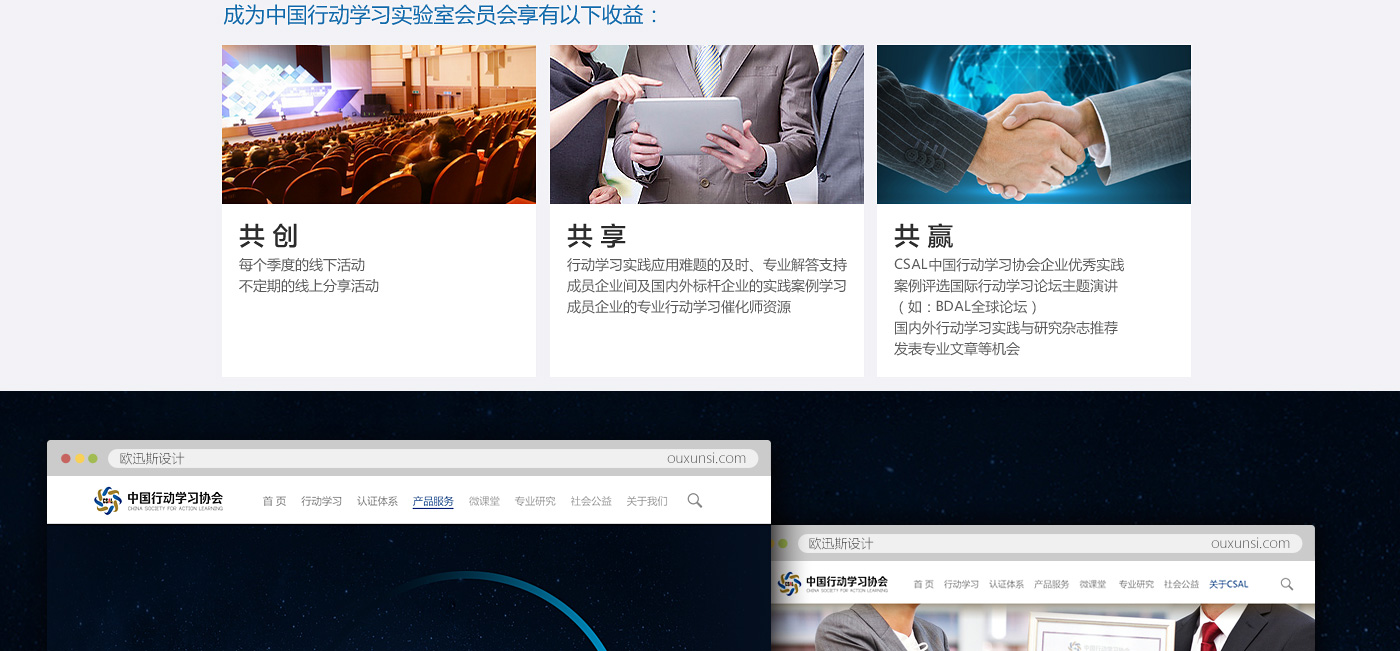The width and height of the screenshot is (1400, 651).
Task: Click the 中国行动学习协会 logo in the front browser window
Action: pyautogui.click(x=159, y=500)
